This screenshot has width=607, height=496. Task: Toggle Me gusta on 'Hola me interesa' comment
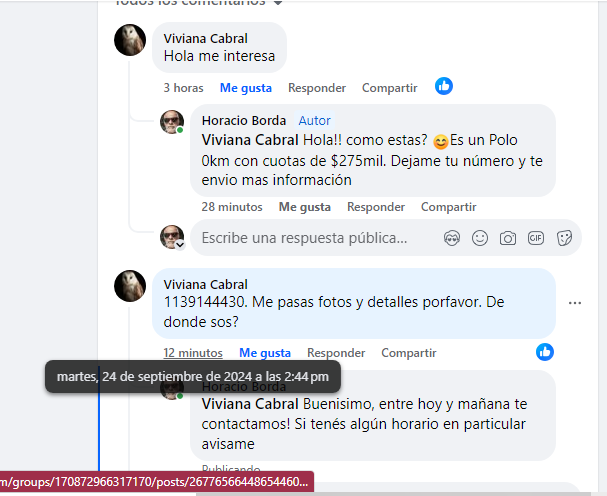tap(246, 88)
